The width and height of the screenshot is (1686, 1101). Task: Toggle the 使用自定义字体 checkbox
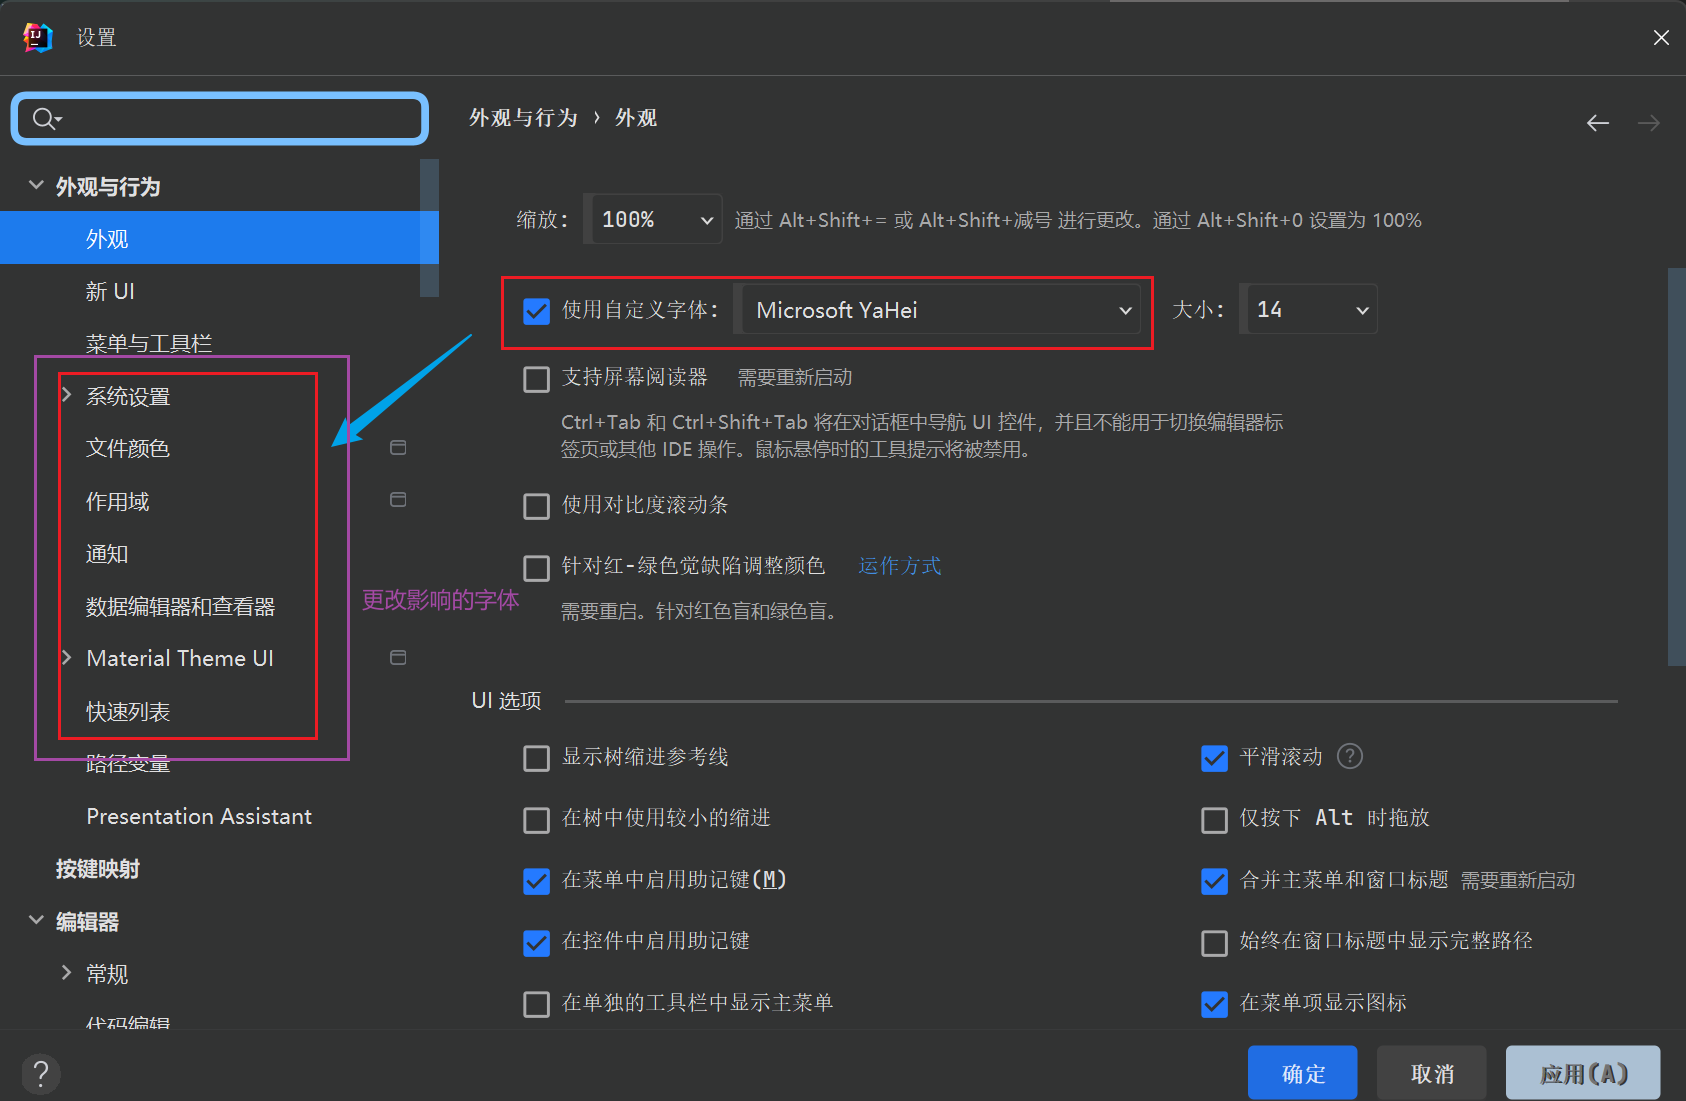pyautogui.click(x=537, y=311)
